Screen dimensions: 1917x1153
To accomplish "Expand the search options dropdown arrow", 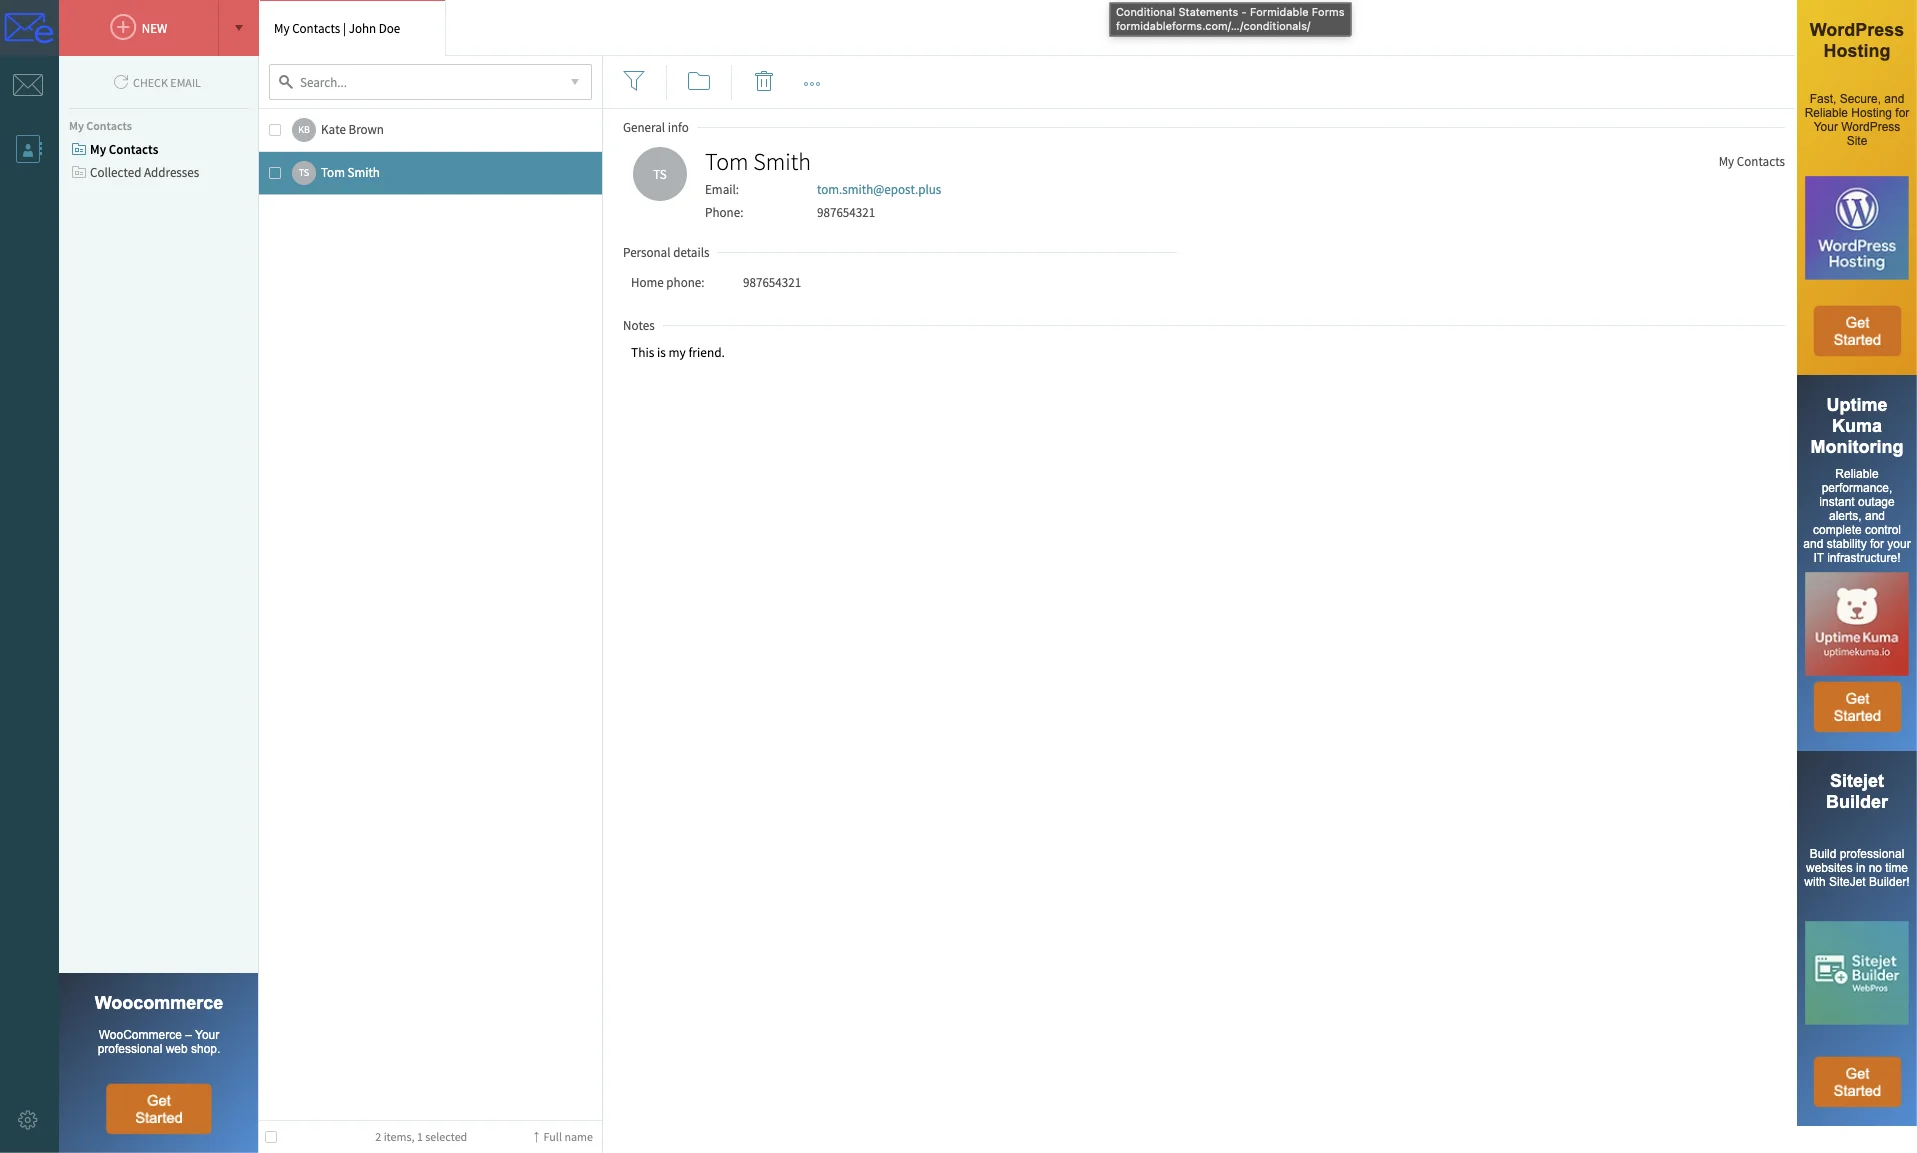I will [x=575, y=82].
